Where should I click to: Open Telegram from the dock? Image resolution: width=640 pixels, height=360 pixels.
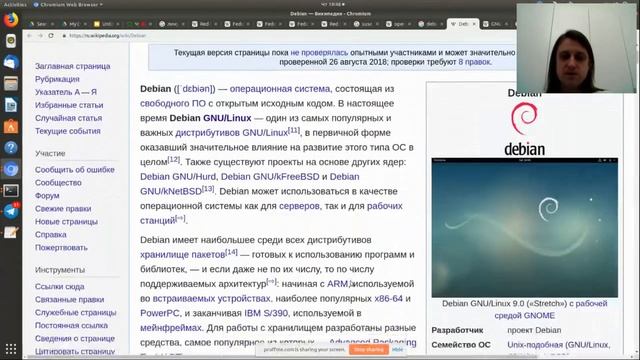point(11,211)
